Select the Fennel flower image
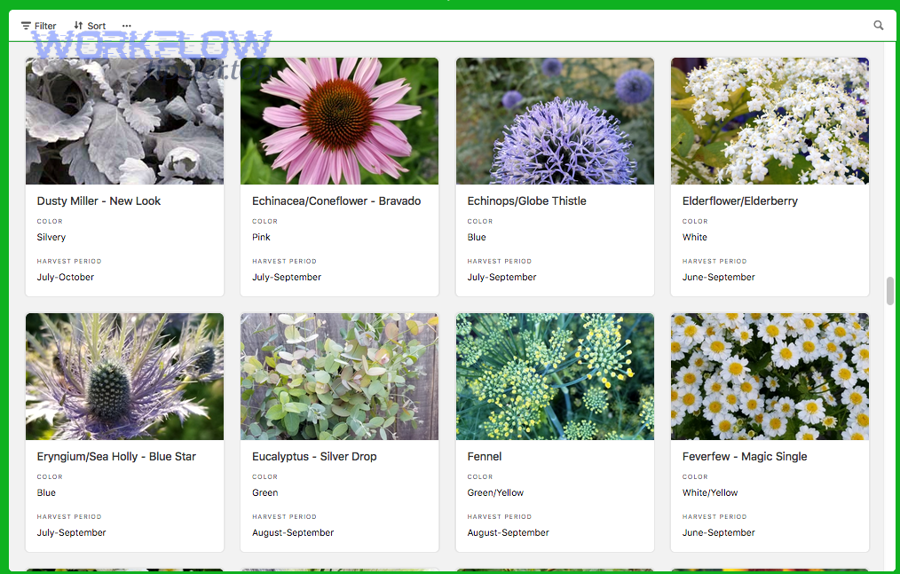Image resolution: width=900 pixels, height=574 pixels. click(555, 376)
